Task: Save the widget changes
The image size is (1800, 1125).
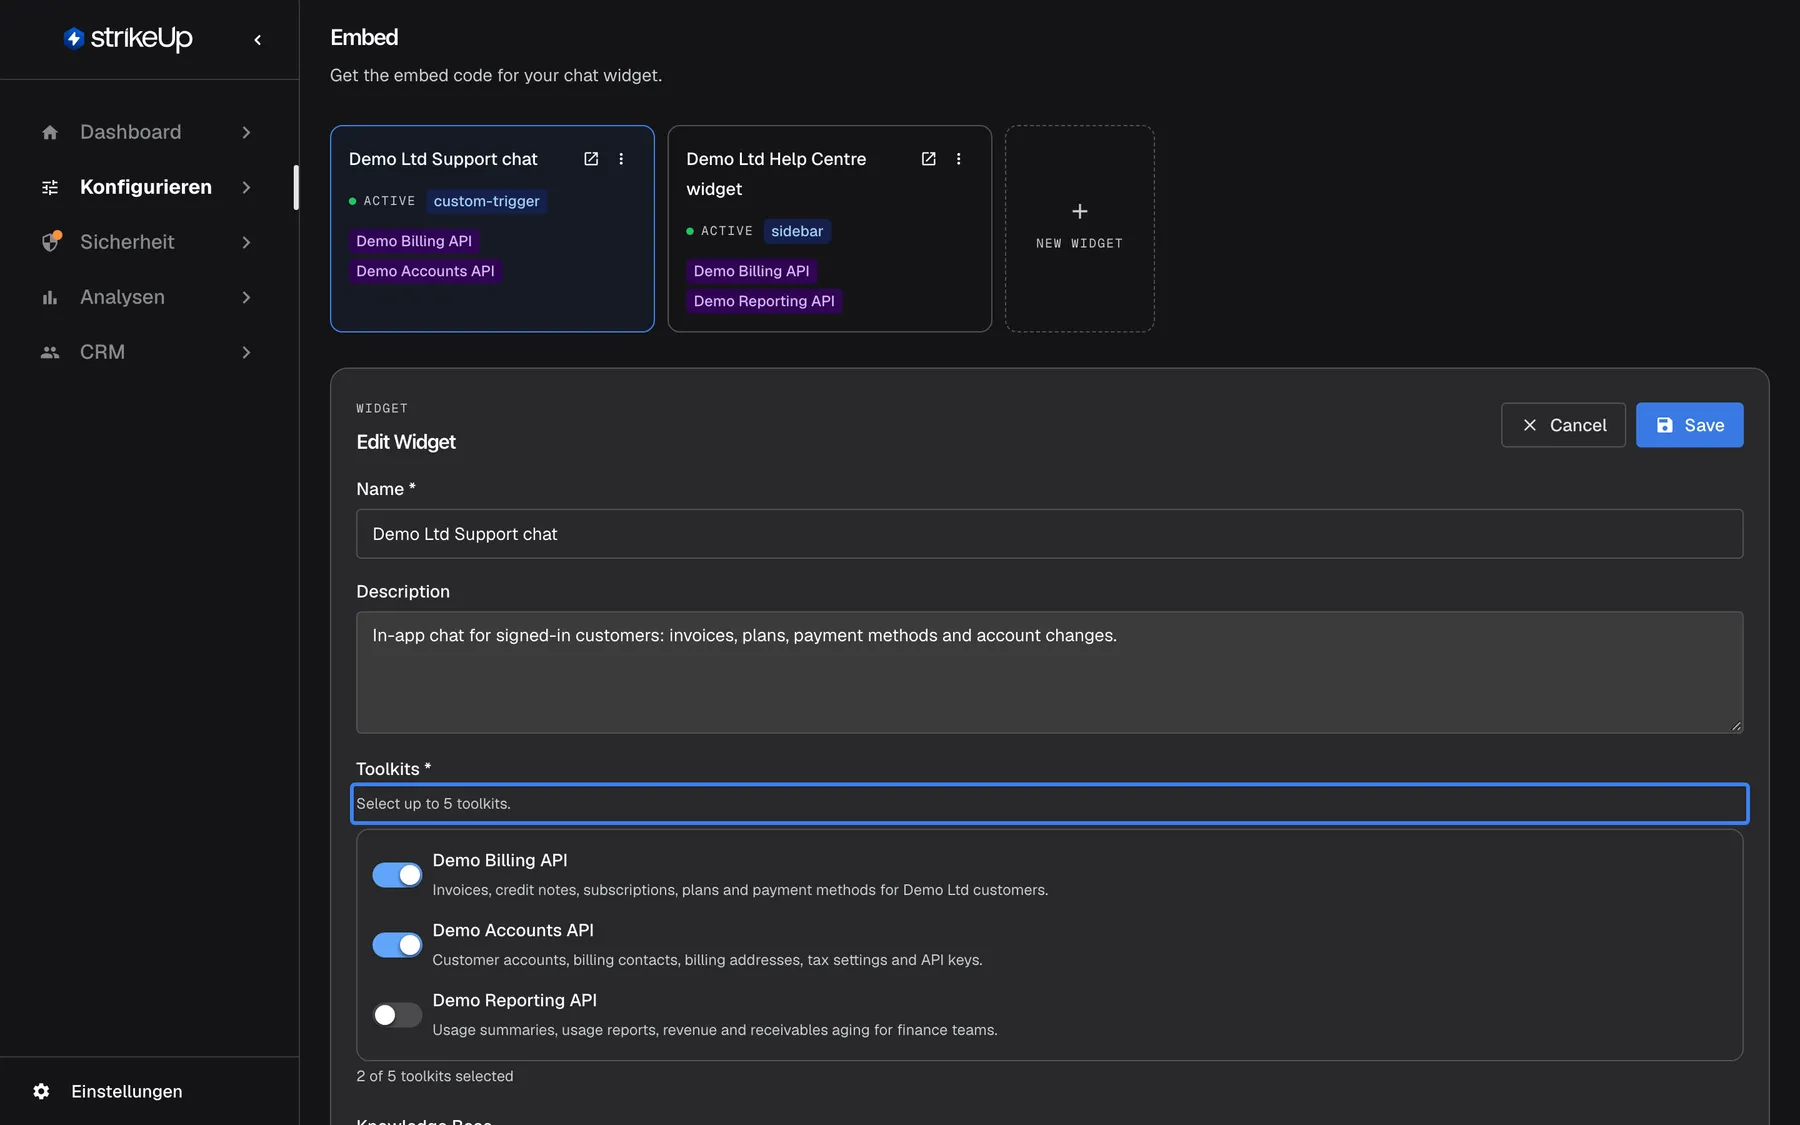Action: pyautogui.click(x=1689, y=425)
